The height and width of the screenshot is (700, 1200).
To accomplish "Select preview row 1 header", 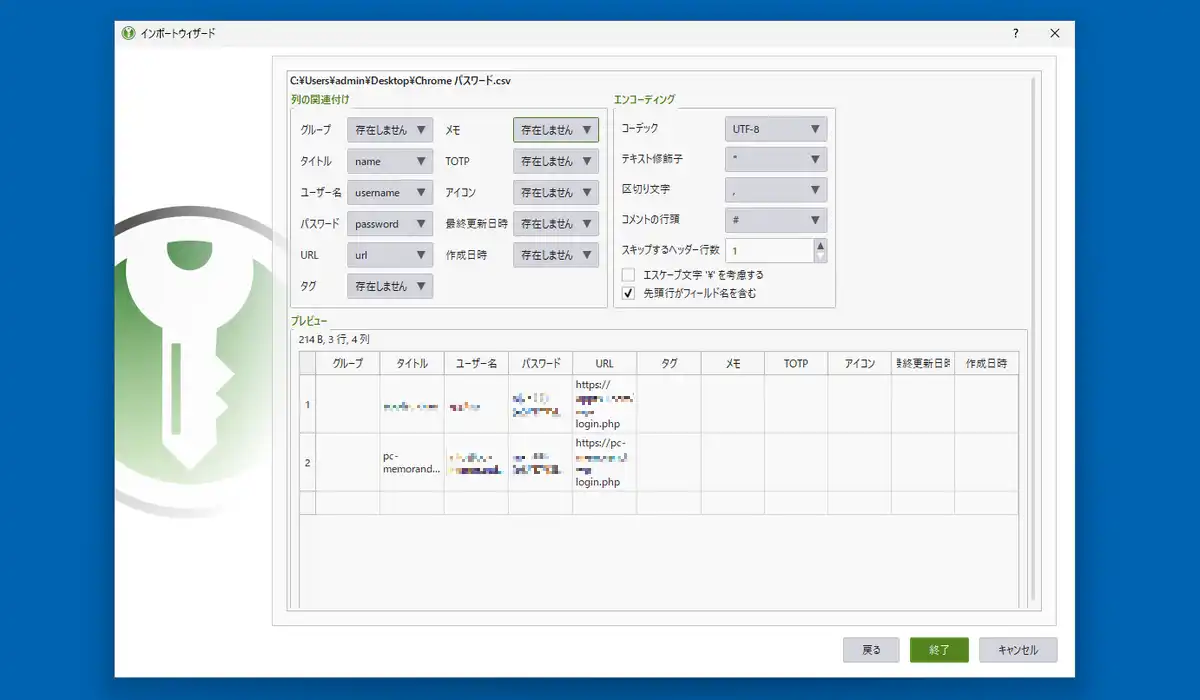I will pos(308,404).
